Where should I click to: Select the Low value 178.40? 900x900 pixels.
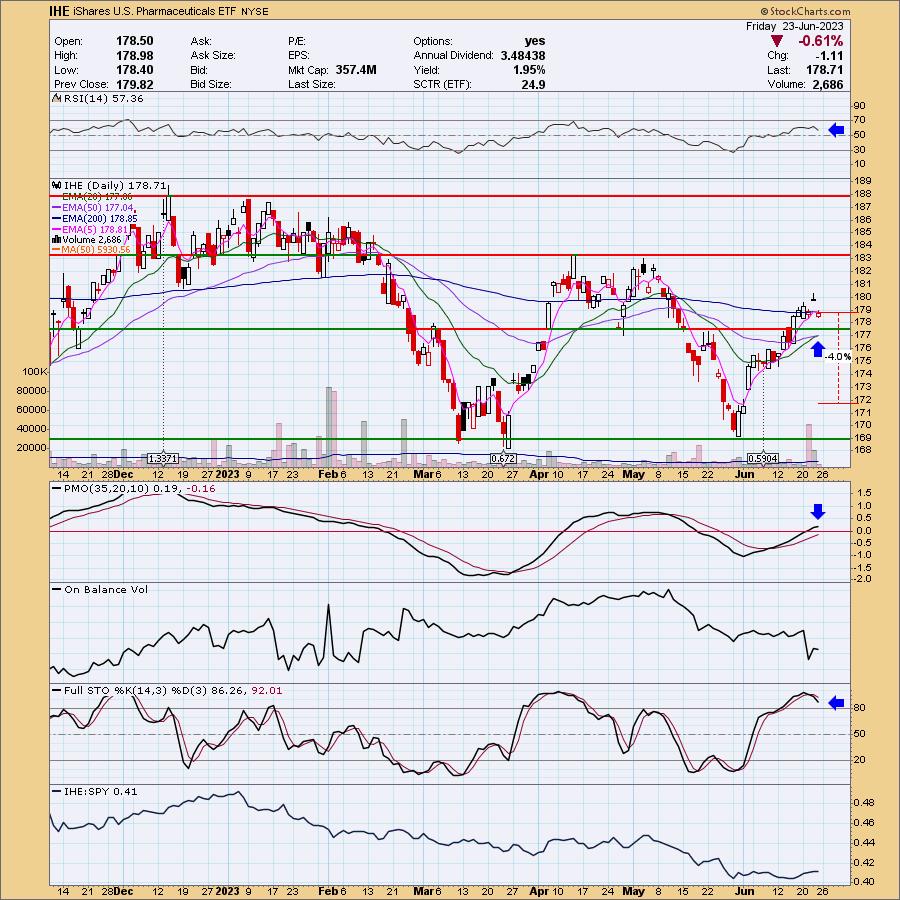tap(134, 70)
